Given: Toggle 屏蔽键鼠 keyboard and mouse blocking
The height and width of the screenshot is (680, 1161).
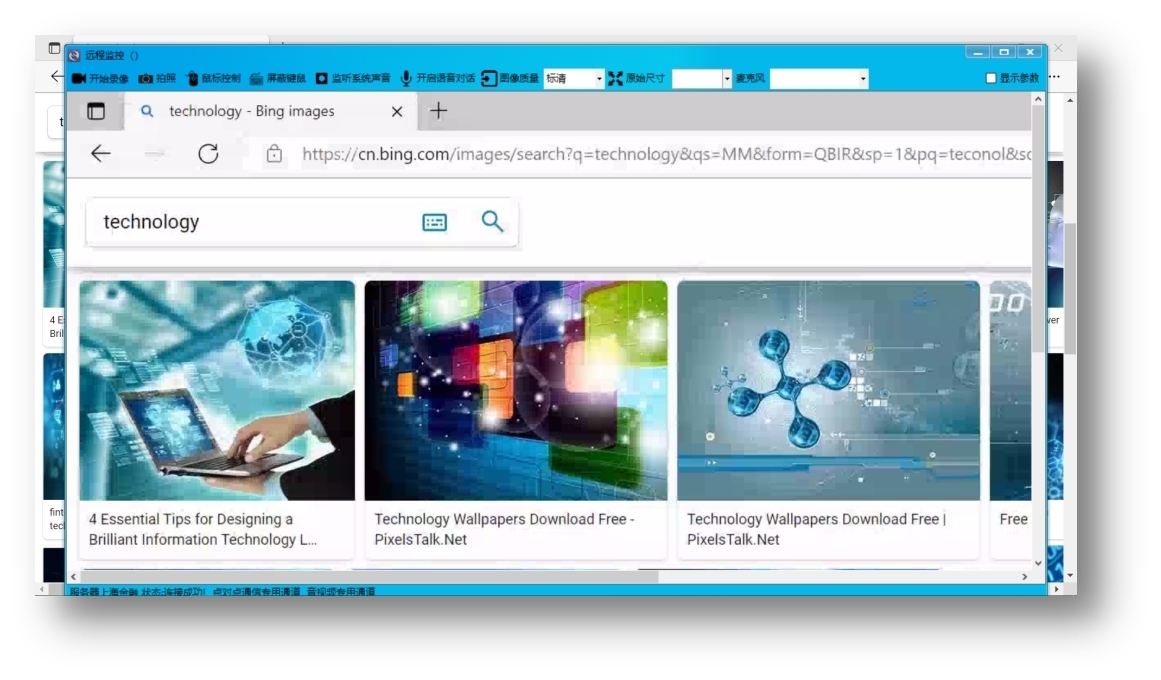Looking at the screenshot, I should (x=256, y=78).
